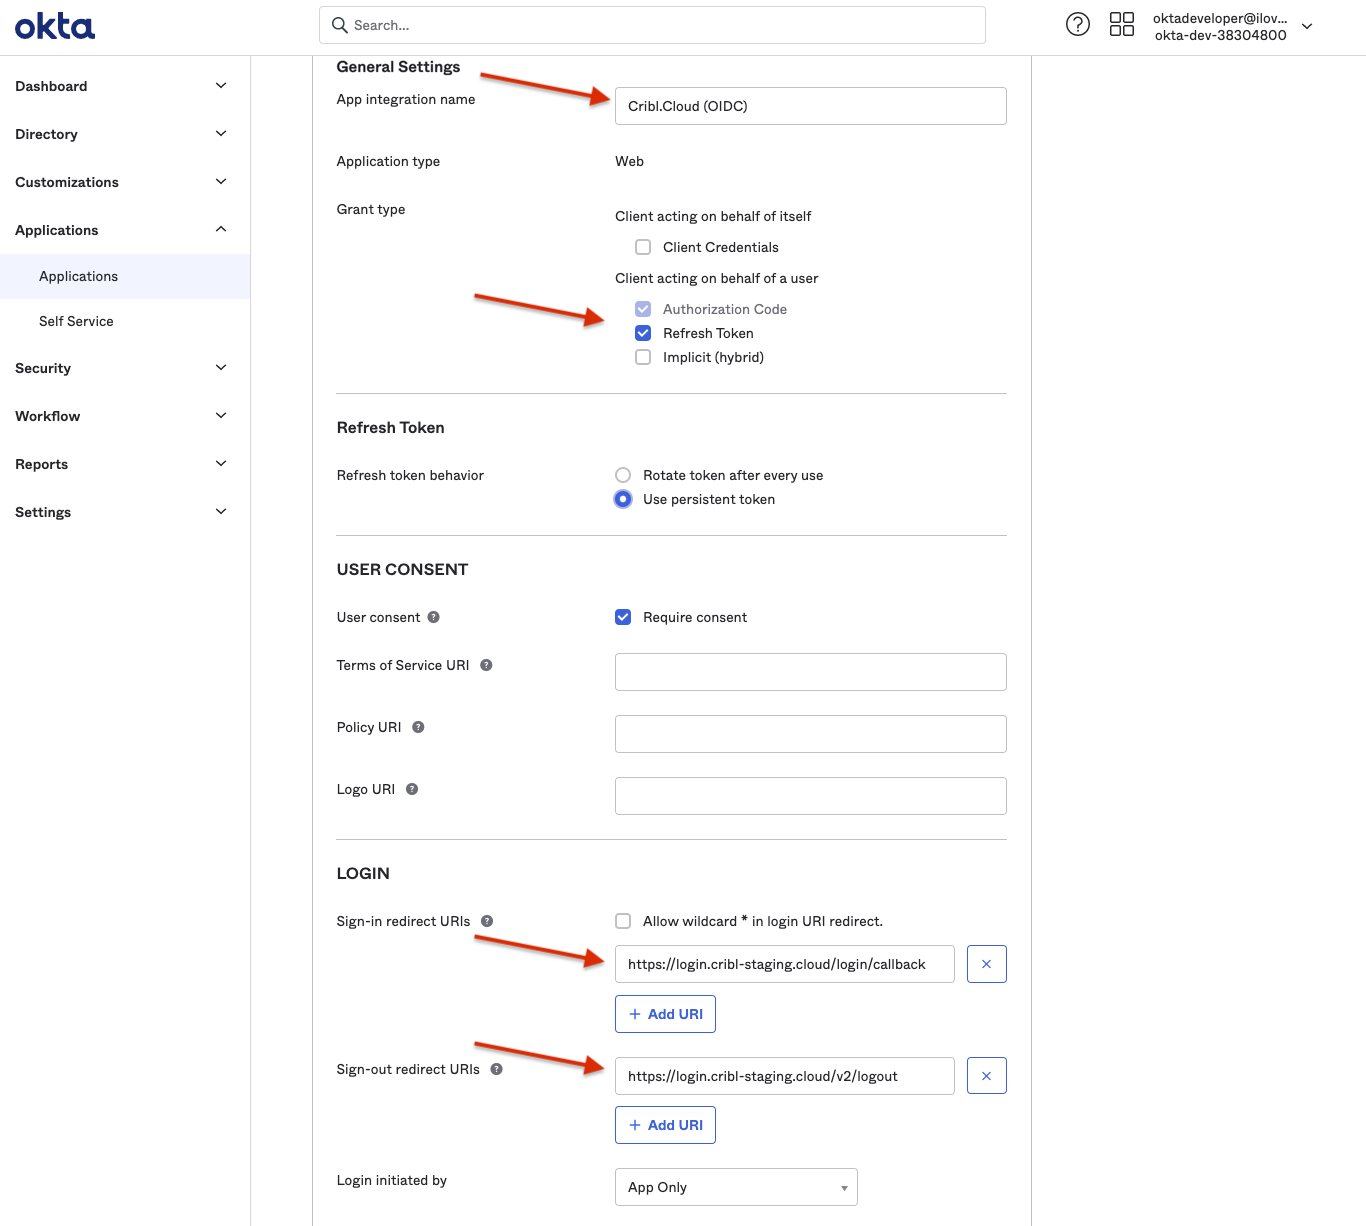Click the Policy URI input field
This screenshot has width=1366, height=1226.
tap(811, 734)
